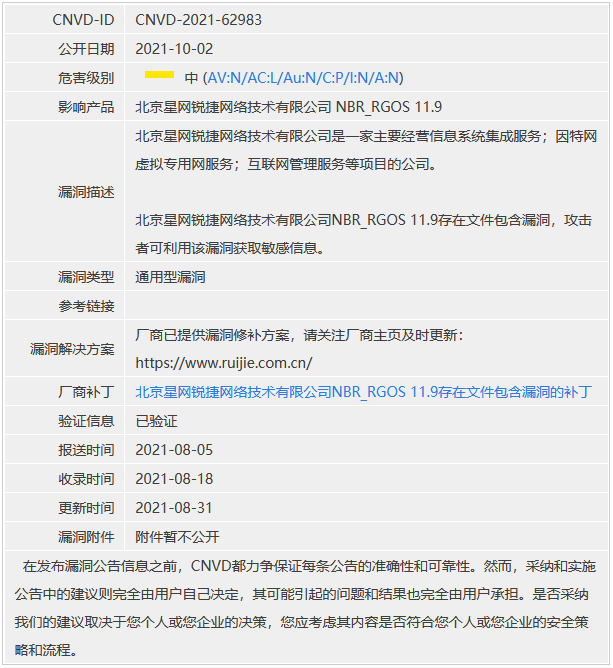Click the 报送时间 label
Image resolution: width=613 pixels, height=668 pixels.
coord(86,450)
